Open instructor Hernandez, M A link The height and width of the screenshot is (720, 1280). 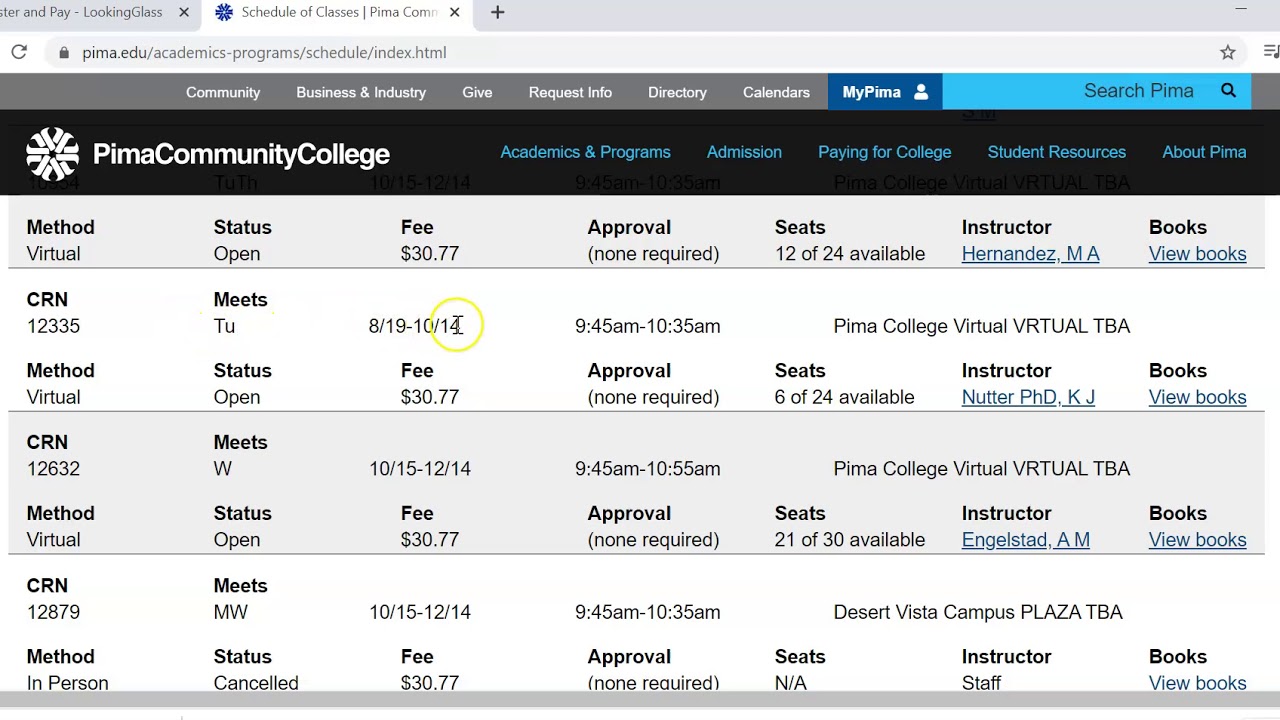point(1030,254)
